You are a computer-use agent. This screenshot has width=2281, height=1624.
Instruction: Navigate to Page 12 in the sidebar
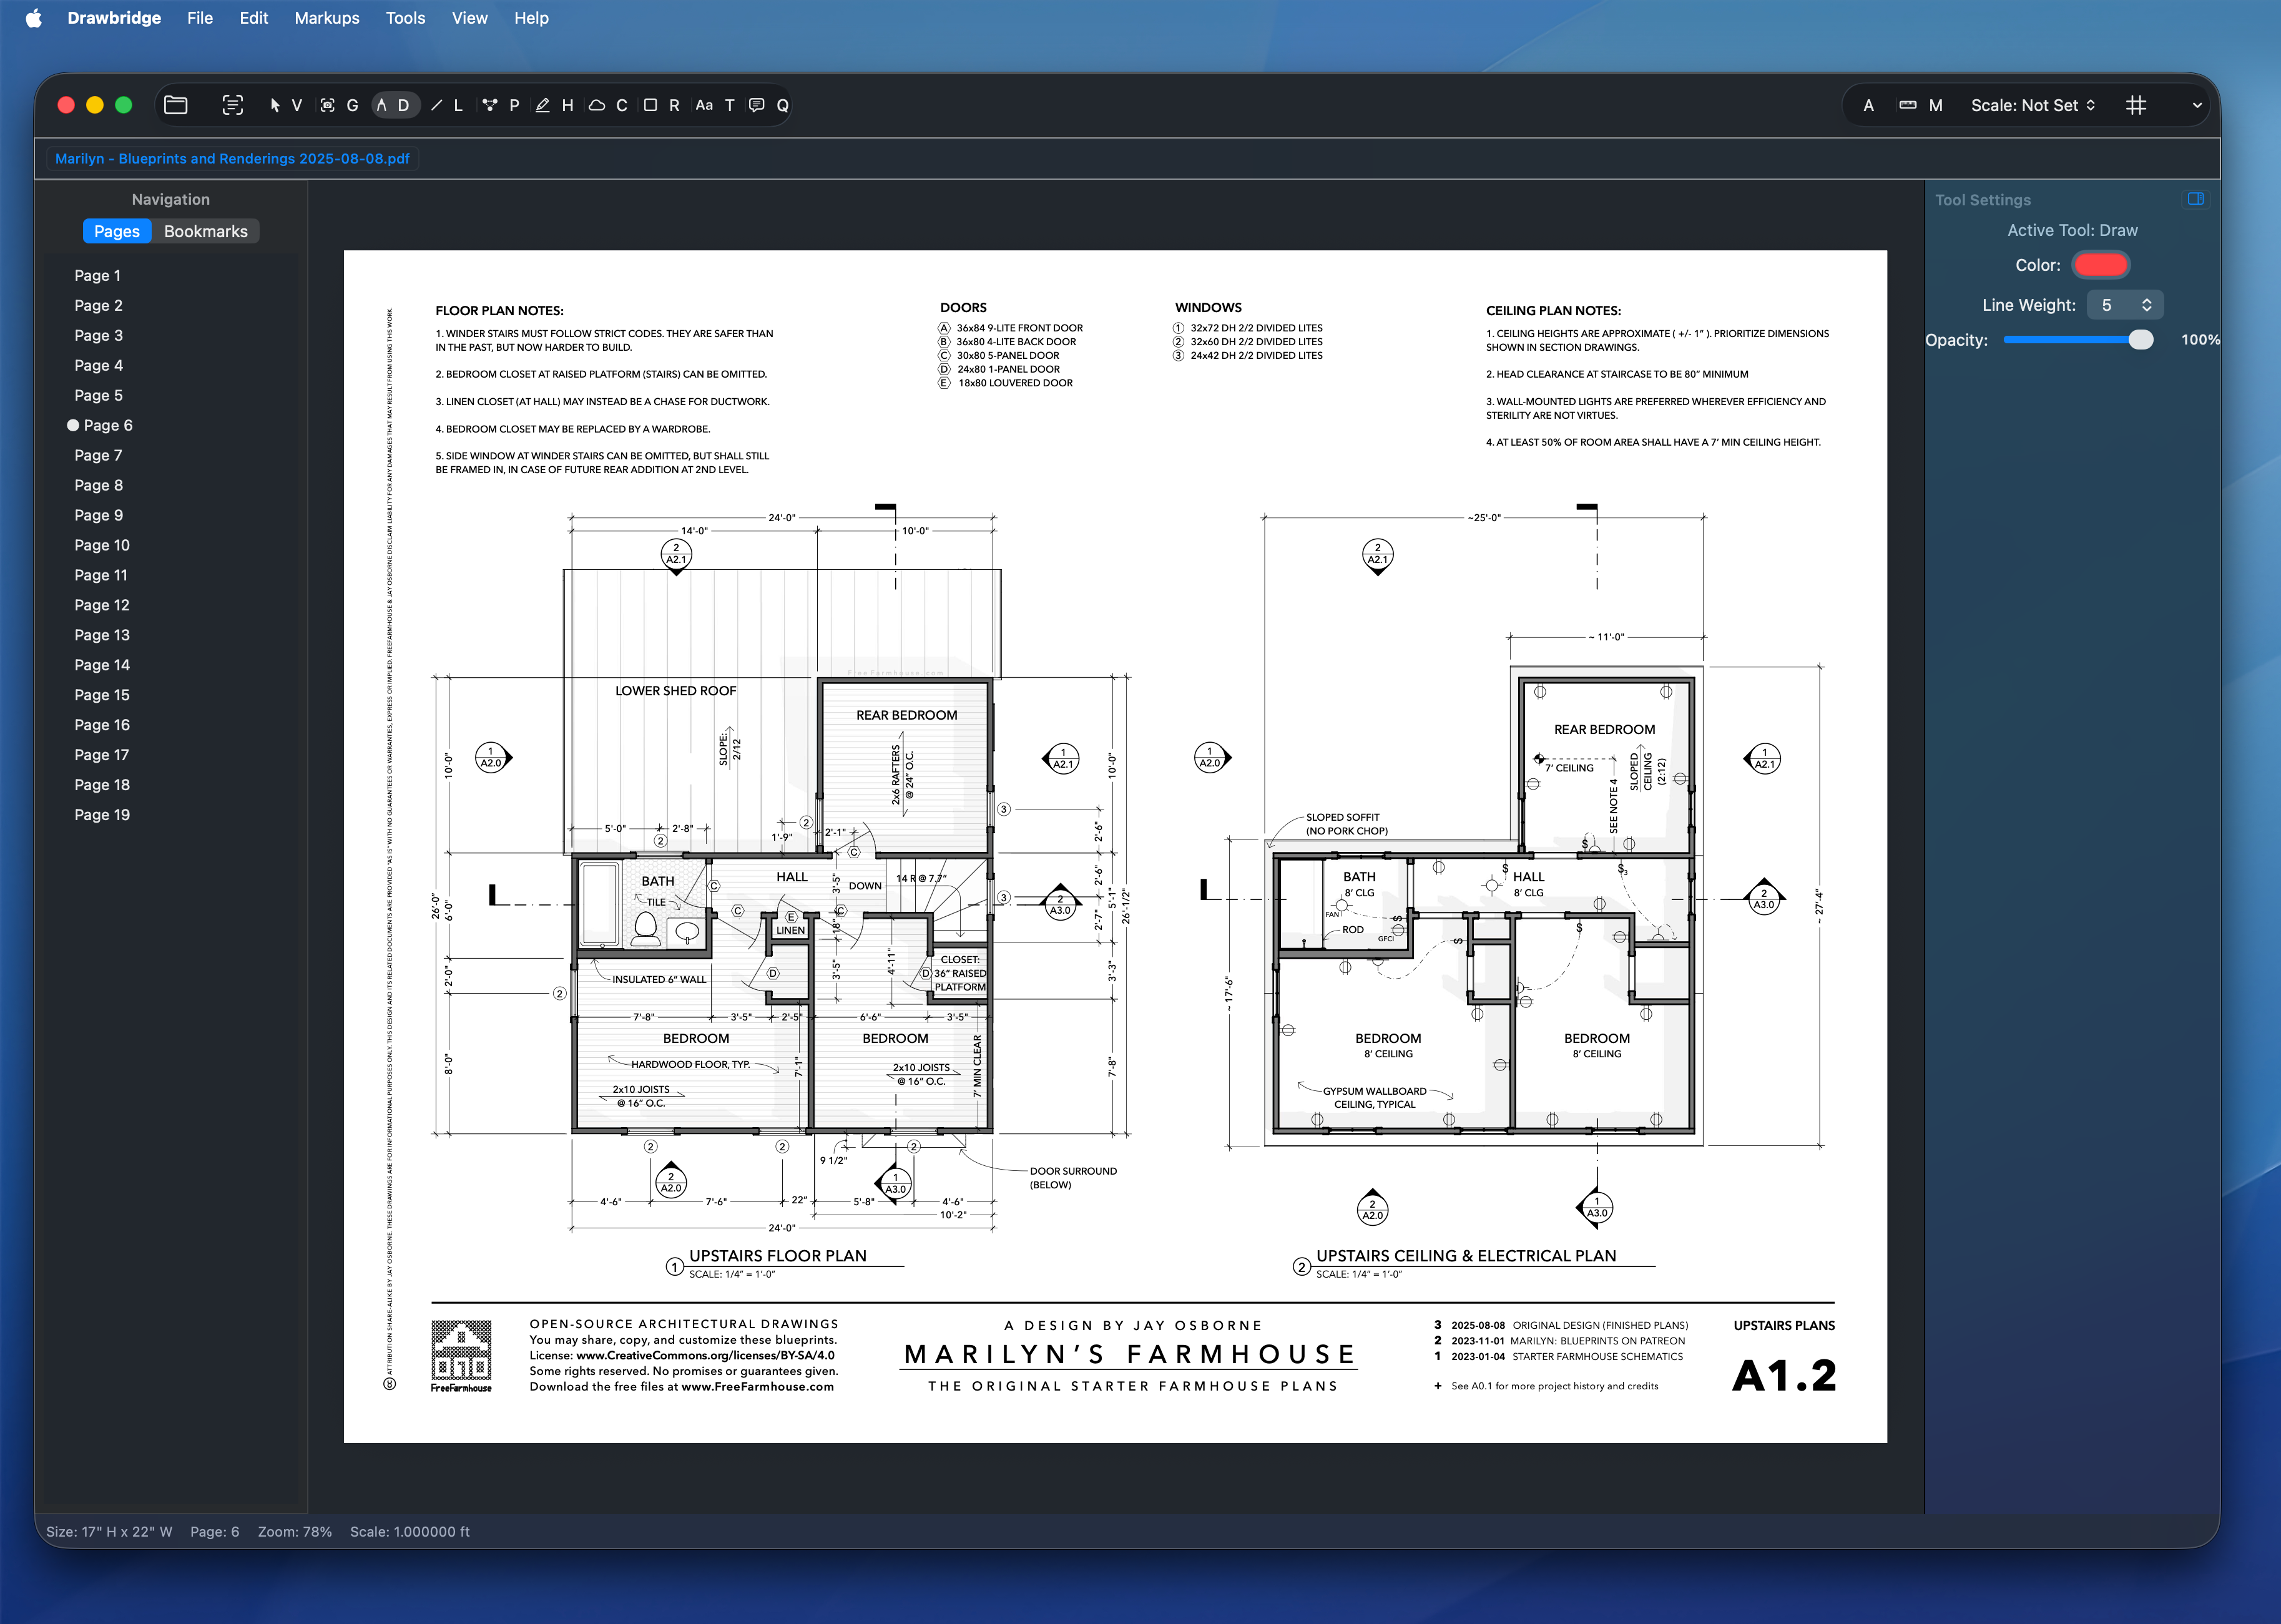[102, 605]
